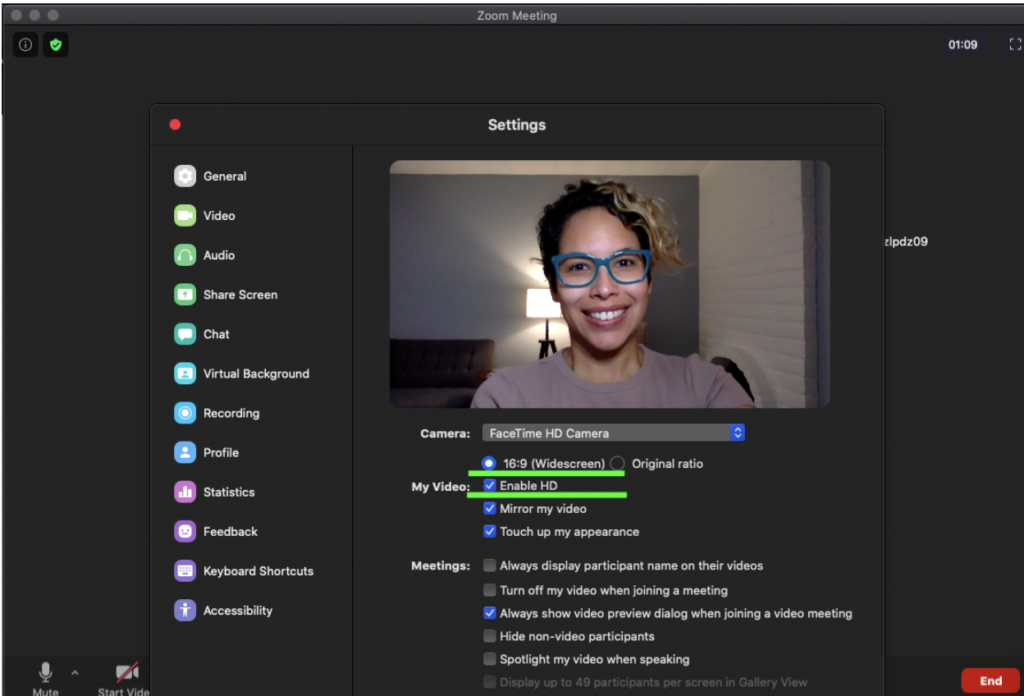Image resolution: width=1024 pixels, height=696 pixels.
Task: Uncheck the Enable HD checkbox
Action: click(489, 485)
